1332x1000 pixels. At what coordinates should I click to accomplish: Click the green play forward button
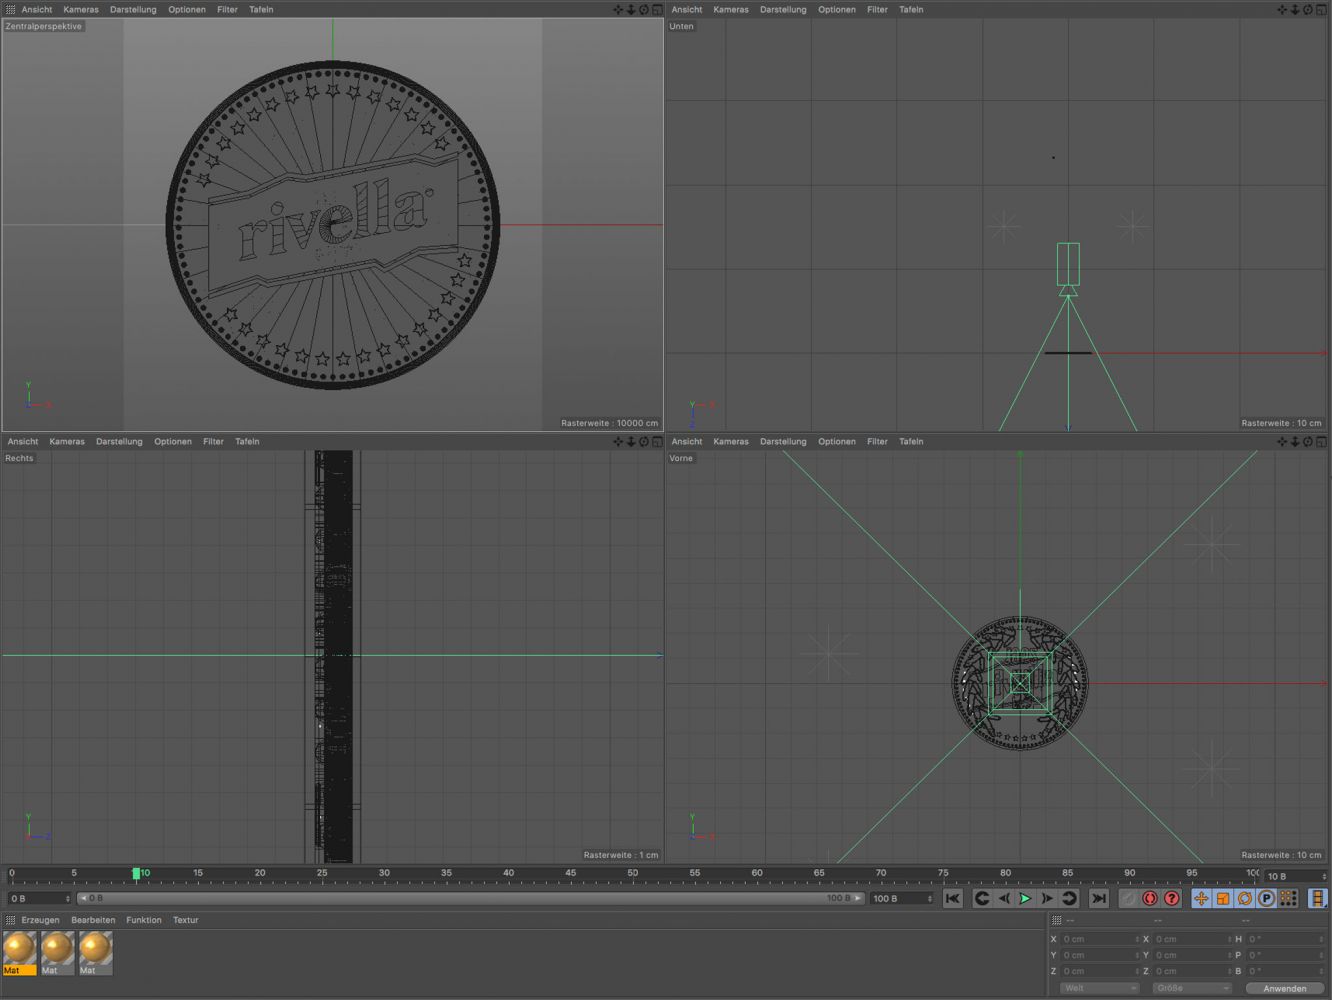(x=1025, y=898)
